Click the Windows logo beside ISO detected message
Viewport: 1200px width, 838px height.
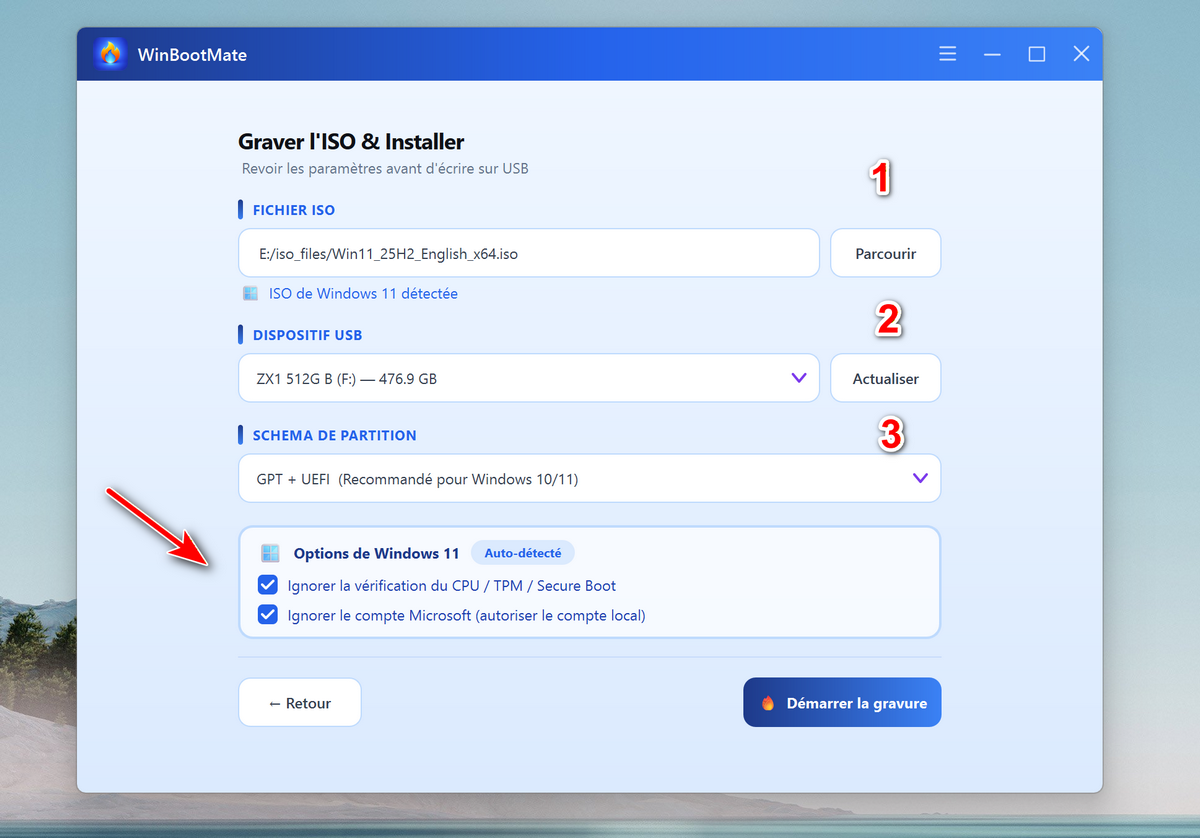click(x=251, y=294)
